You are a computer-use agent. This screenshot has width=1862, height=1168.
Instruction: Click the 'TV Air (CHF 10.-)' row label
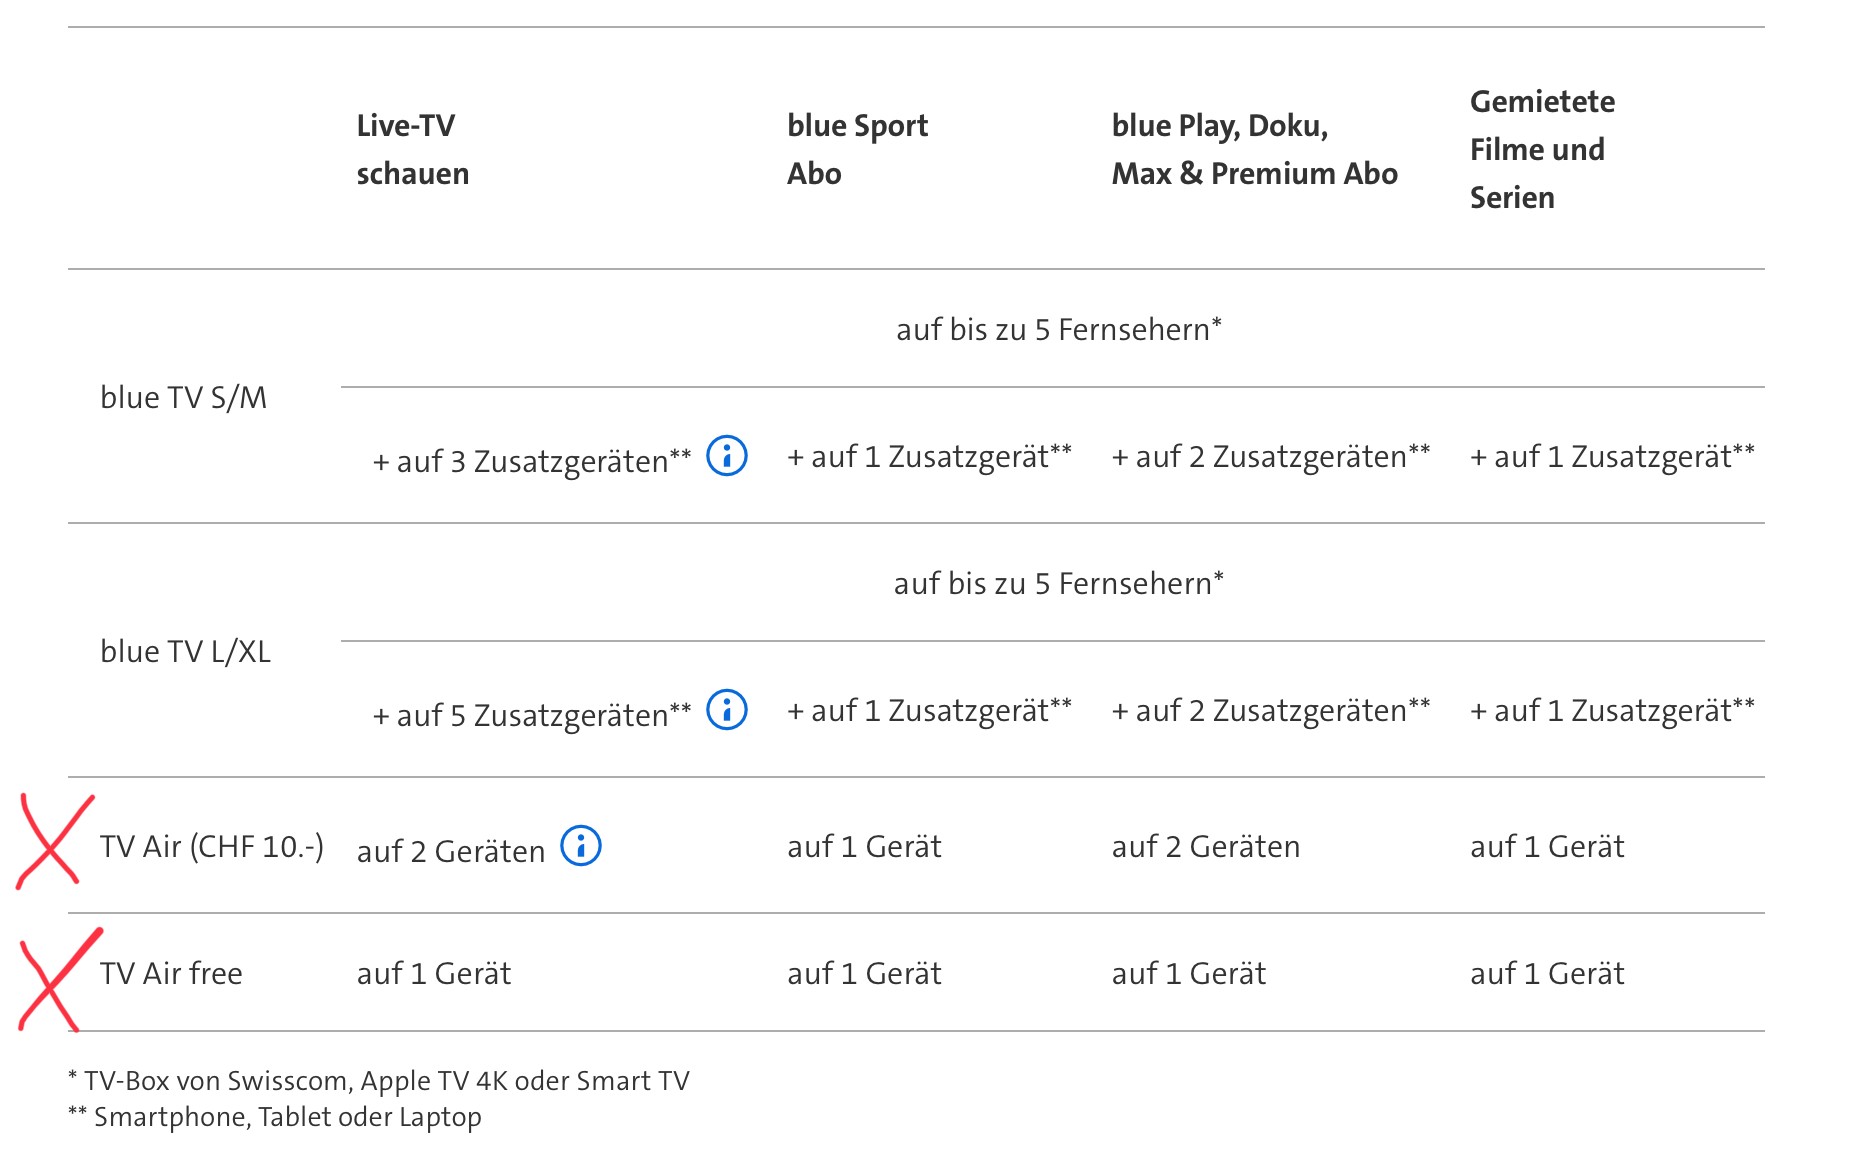point(211,846)
